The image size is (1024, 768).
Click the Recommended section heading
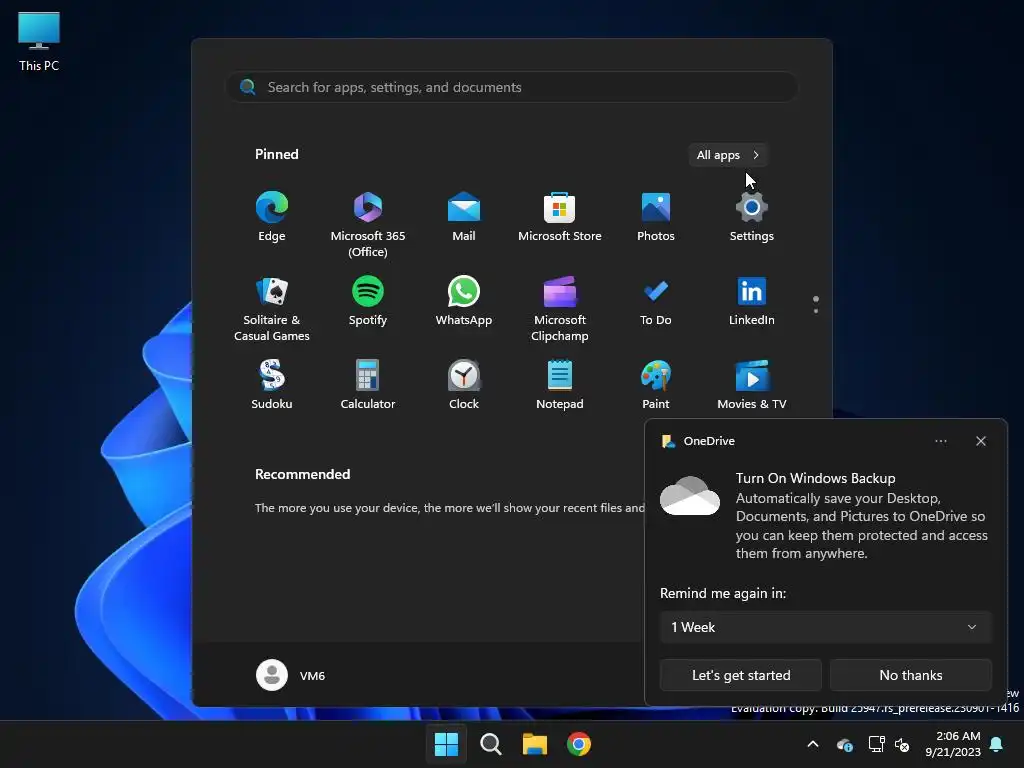pos(302,474)
